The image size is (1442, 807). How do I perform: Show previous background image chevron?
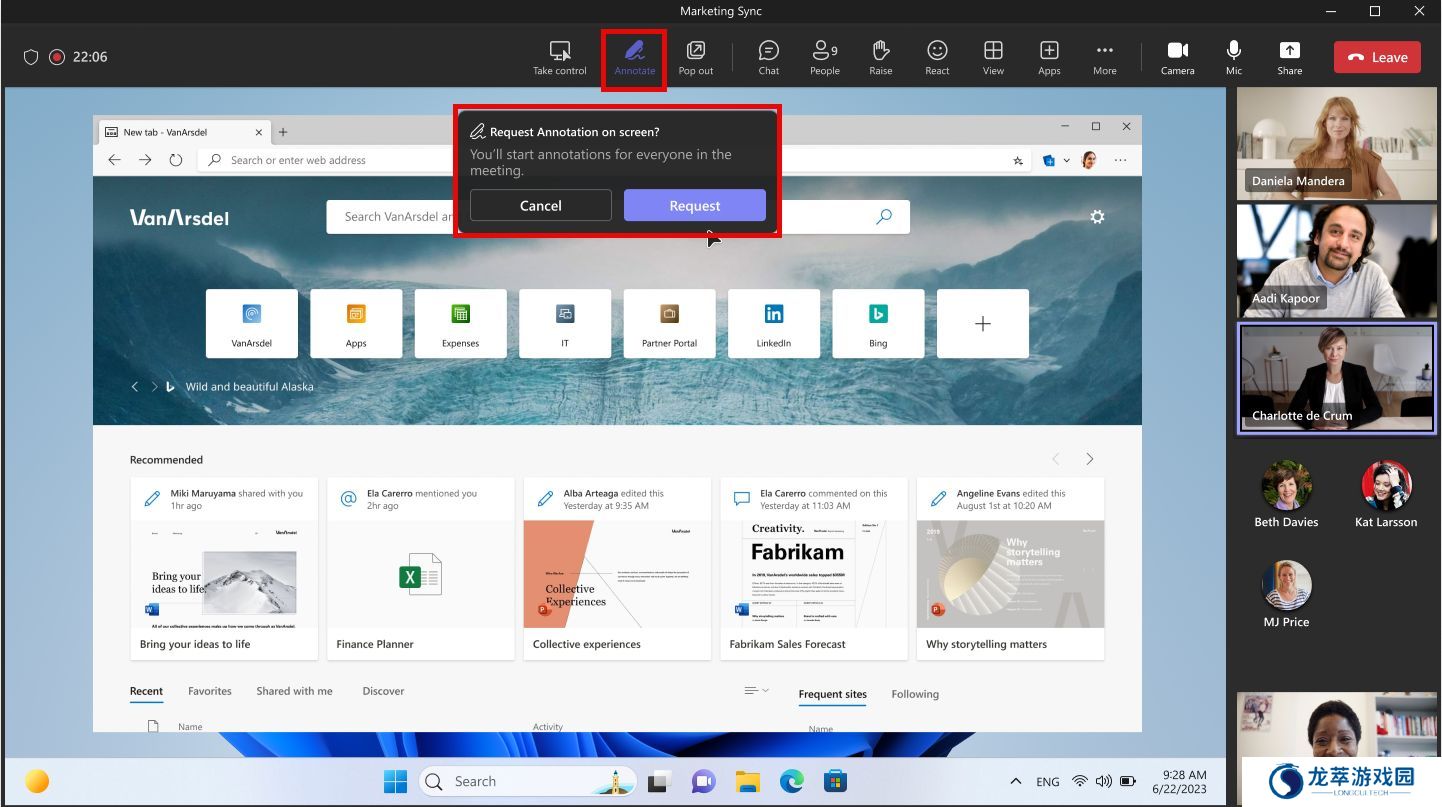coord(135,386)
